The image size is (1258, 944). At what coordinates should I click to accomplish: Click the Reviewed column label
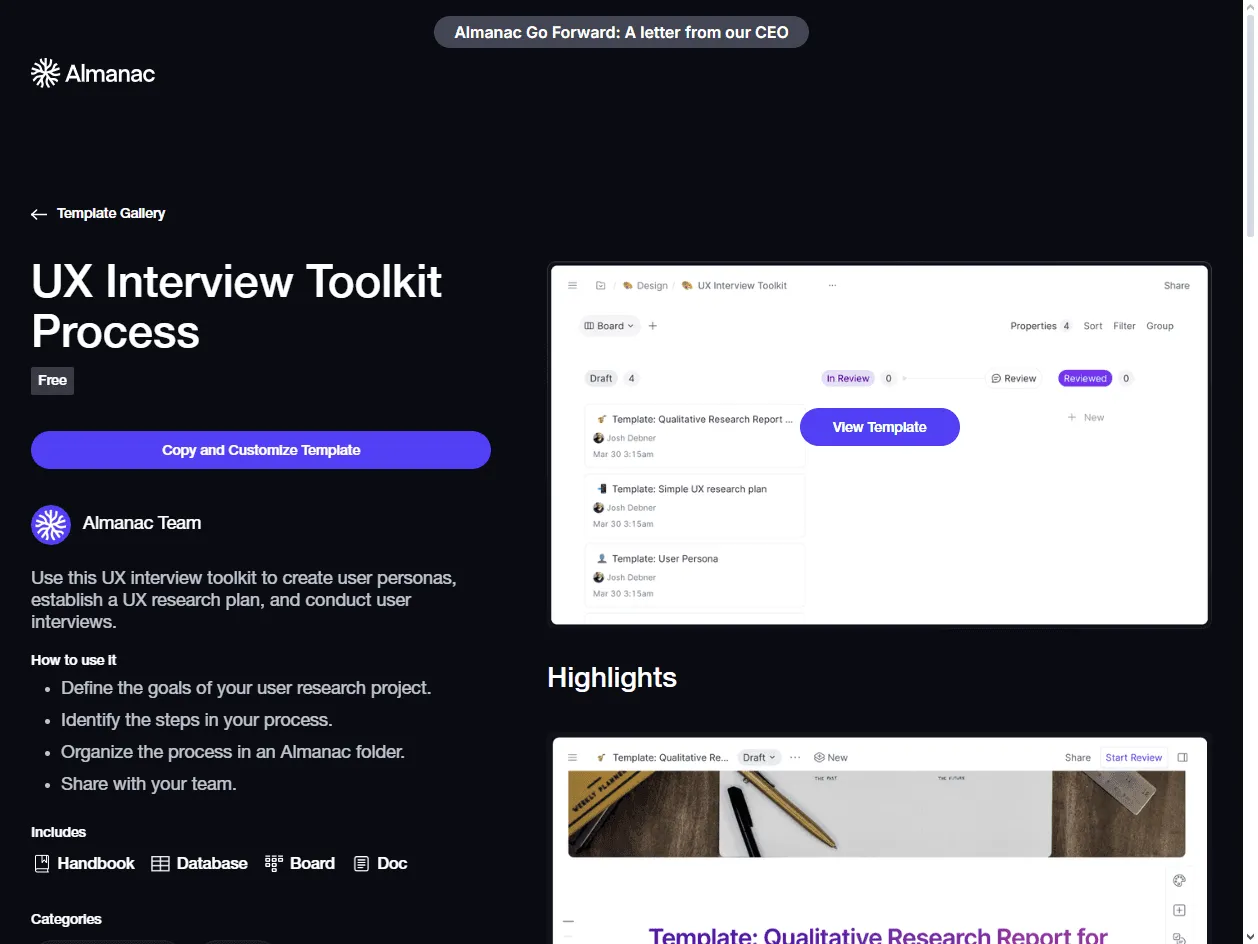1085,379
